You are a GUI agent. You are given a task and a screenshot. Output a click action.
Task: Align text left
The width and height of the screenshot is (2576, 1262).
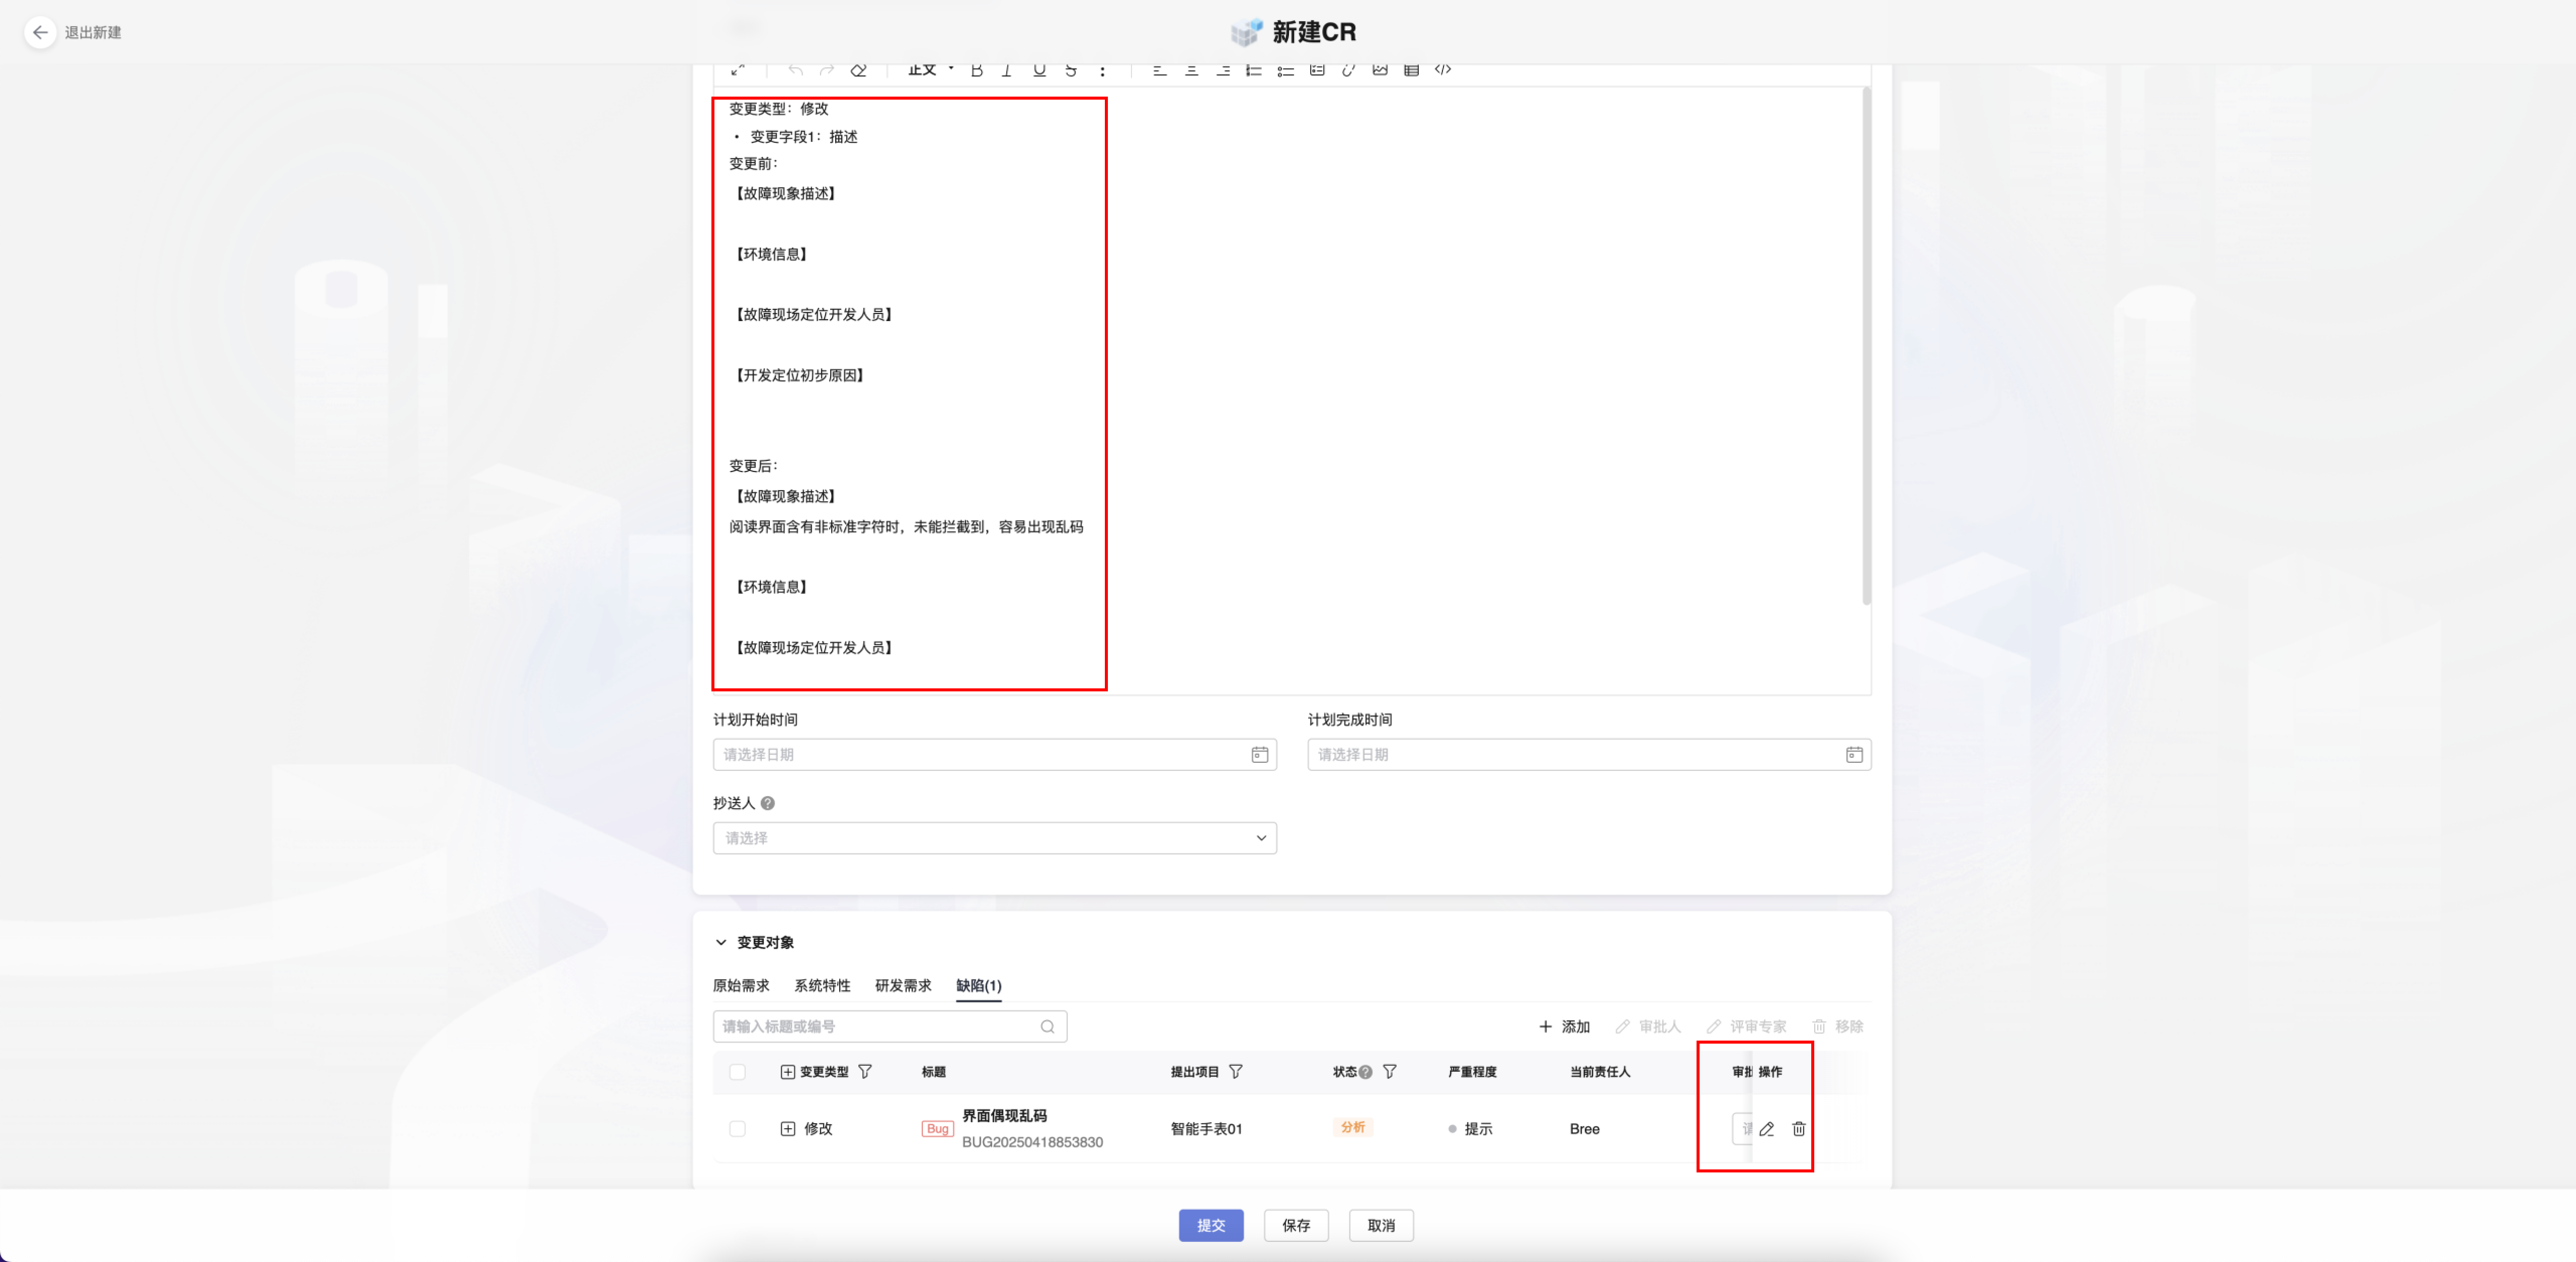coord(1159,70)
